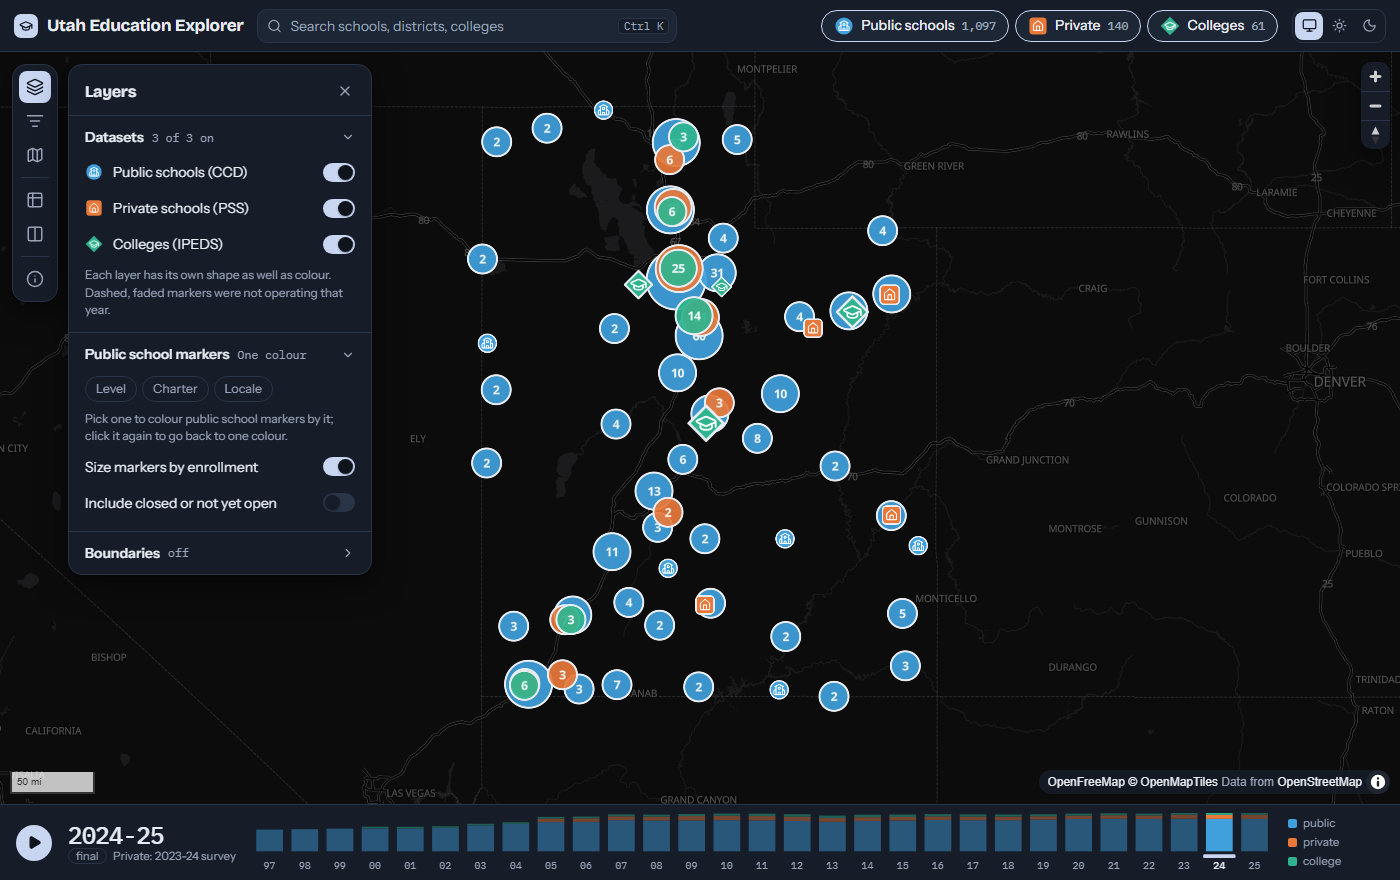Image resolution: width=1400 pixels, height=880 pixels.
Task: Click the Public schools 1,097 pill
Action: (915, 26)
